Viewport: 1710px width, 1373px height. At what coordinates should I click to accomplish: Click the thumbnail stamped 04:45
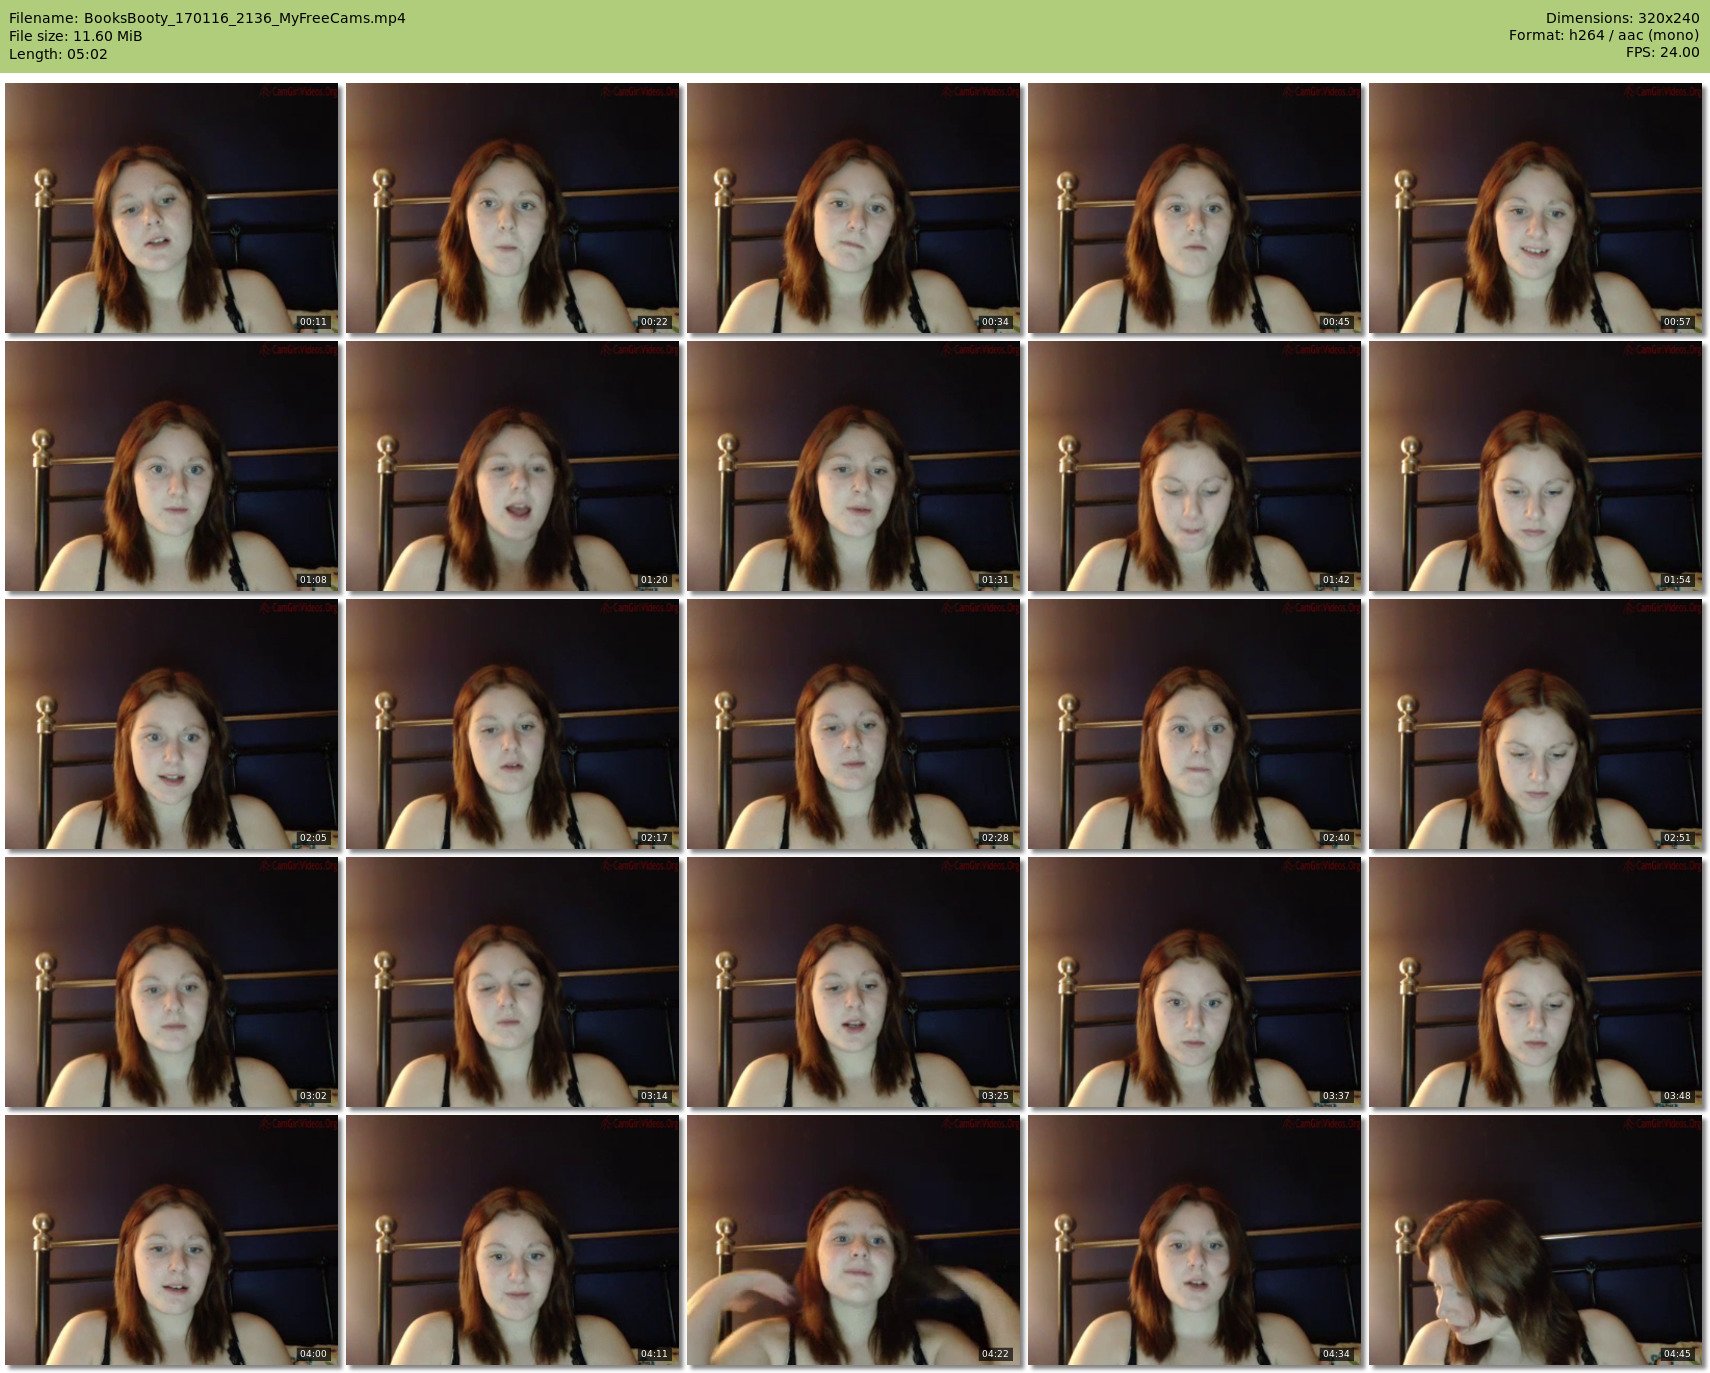click(1536, 1240)
